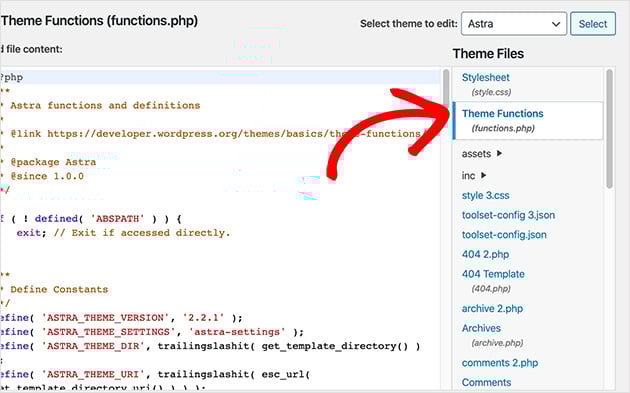The image size is (630, 393).
Task: Expand the inc folder
Action: coord(474,176)
